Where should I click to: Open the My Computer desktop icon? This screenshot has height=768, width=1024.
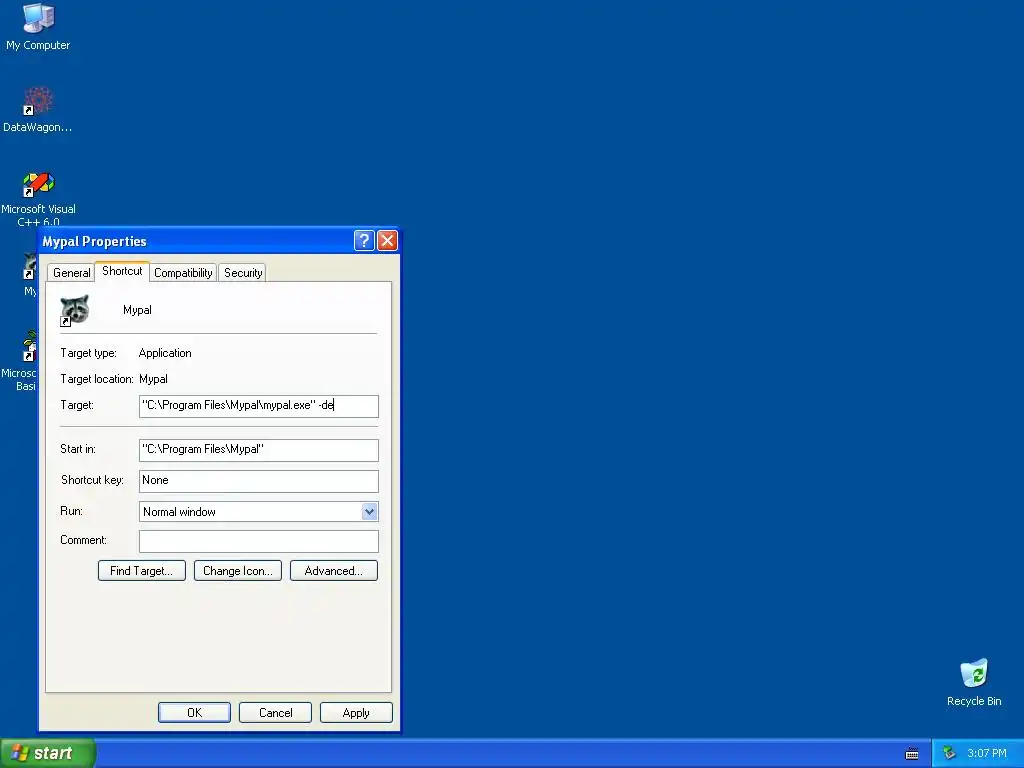click(38, 26)
